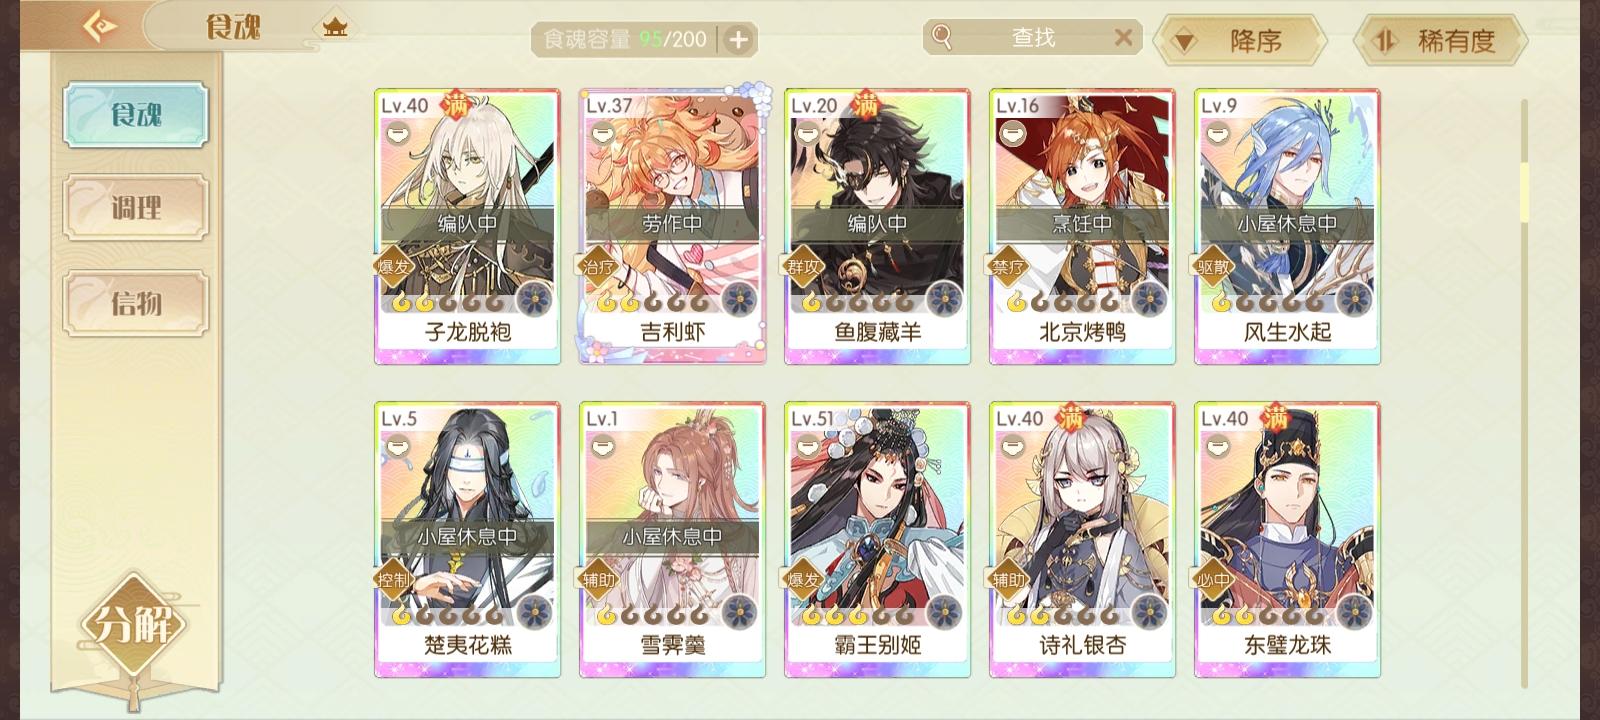Tap the 爆发 role badge on 霸王别姬
Screen dimensions: 1600x720
pyautogui.click(x=803, y=579)
